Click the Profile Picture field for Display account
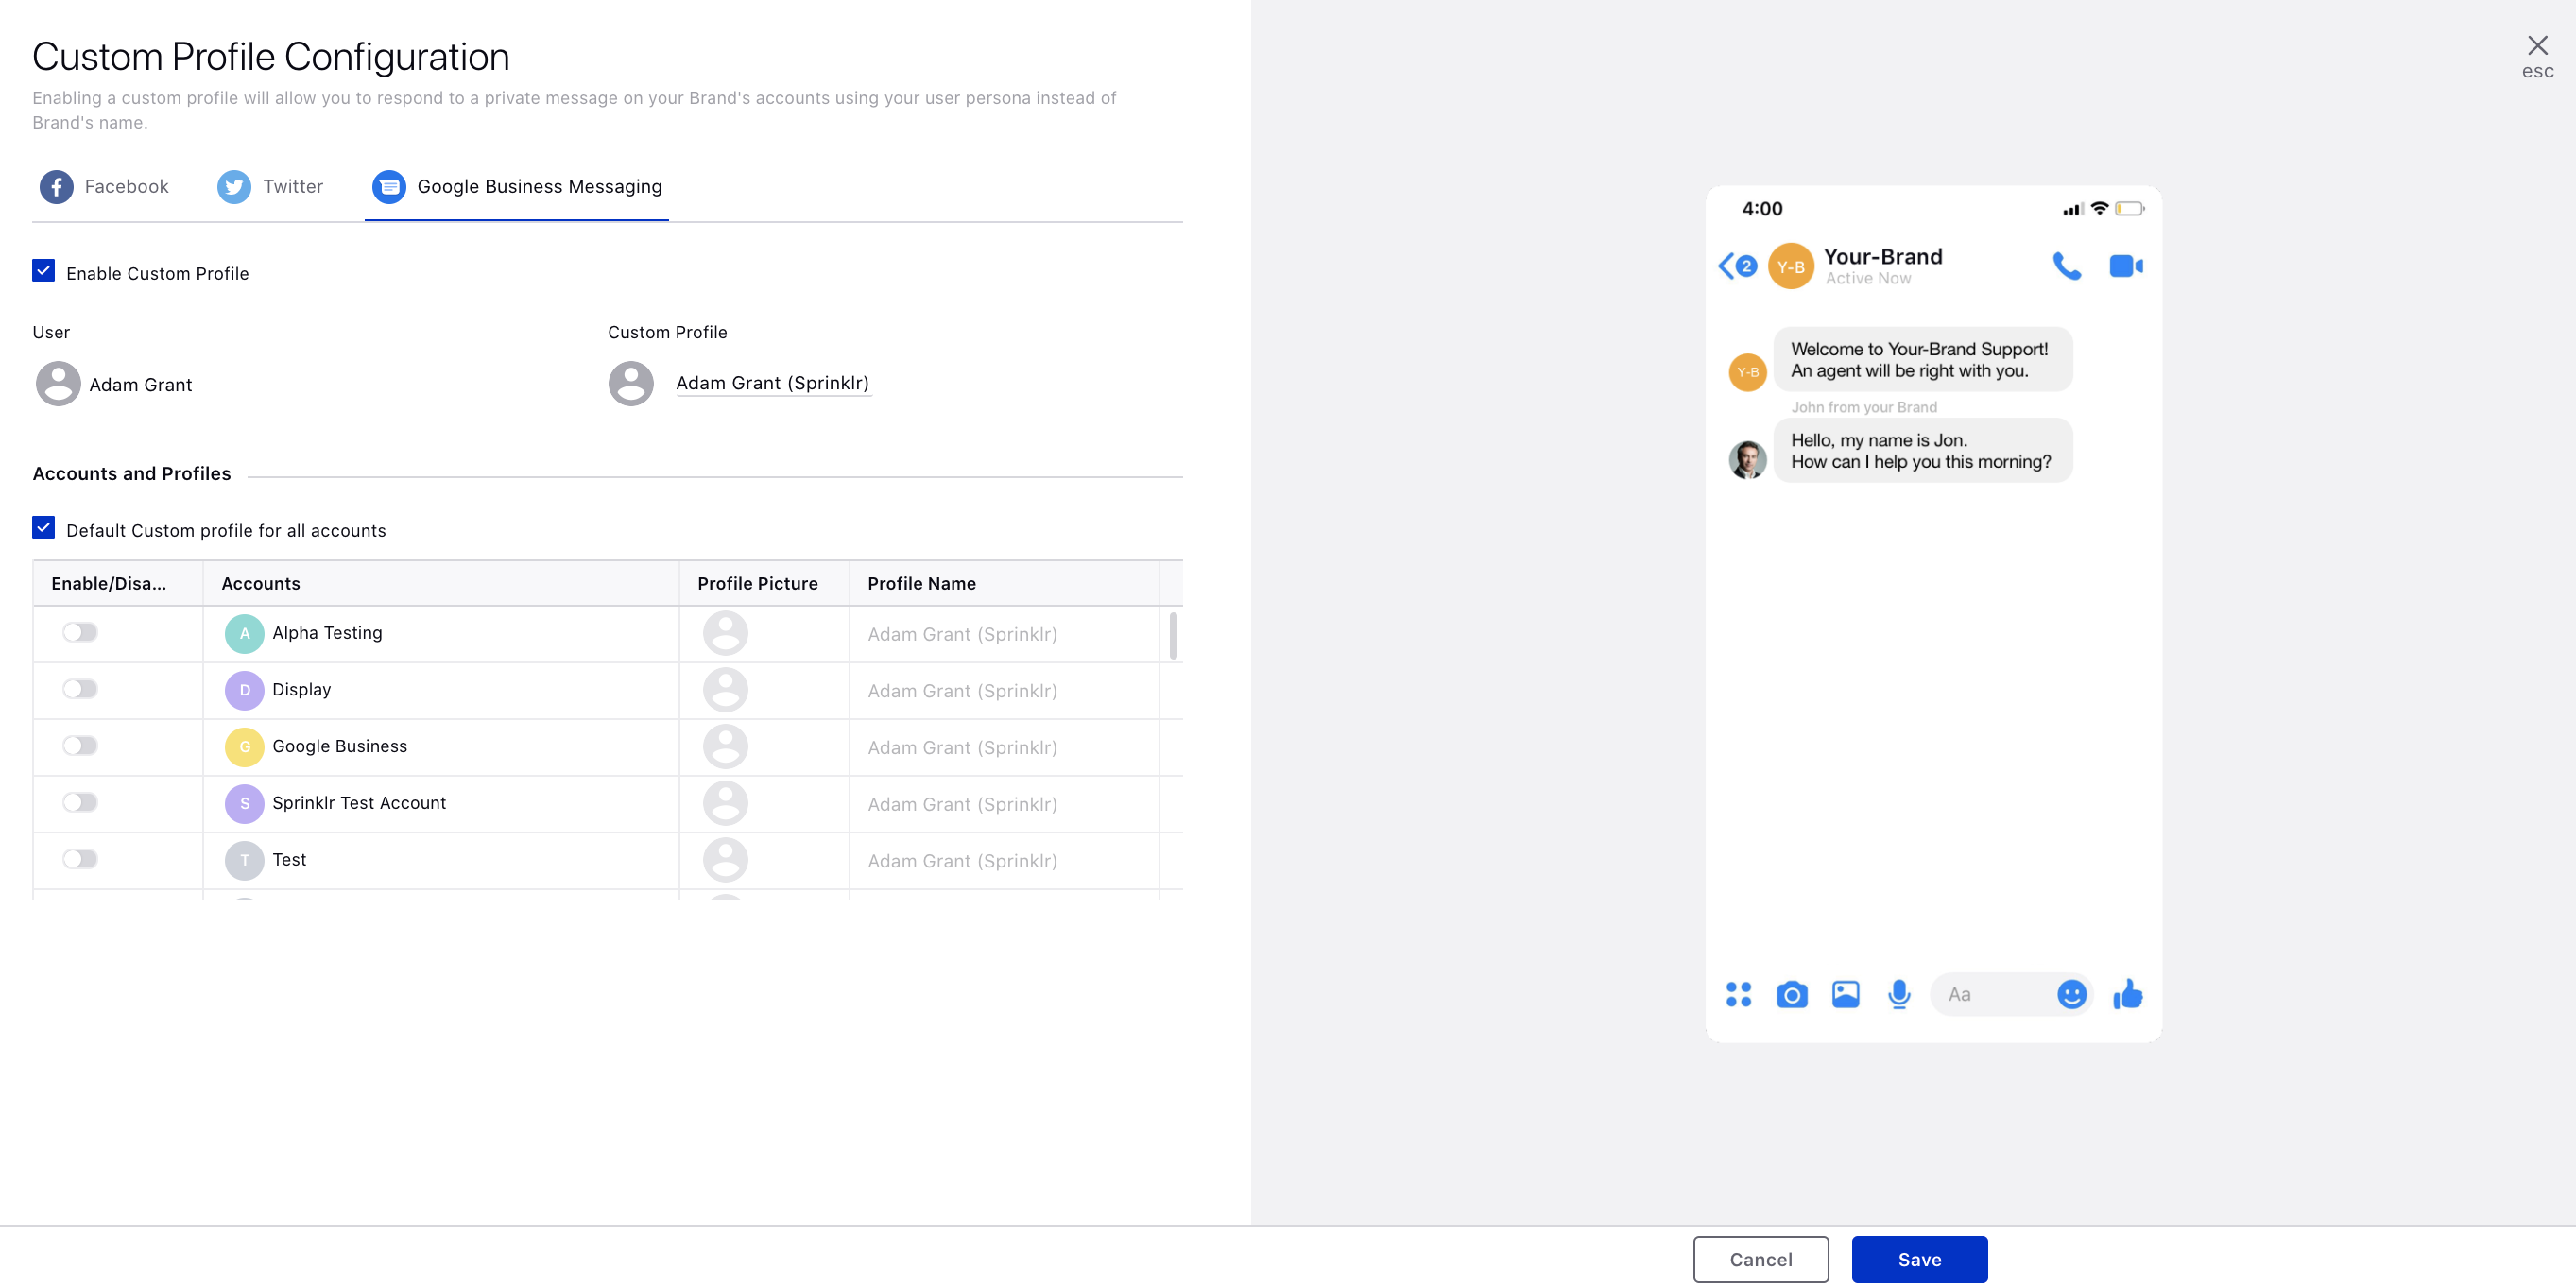 click(x=726, y=689)
